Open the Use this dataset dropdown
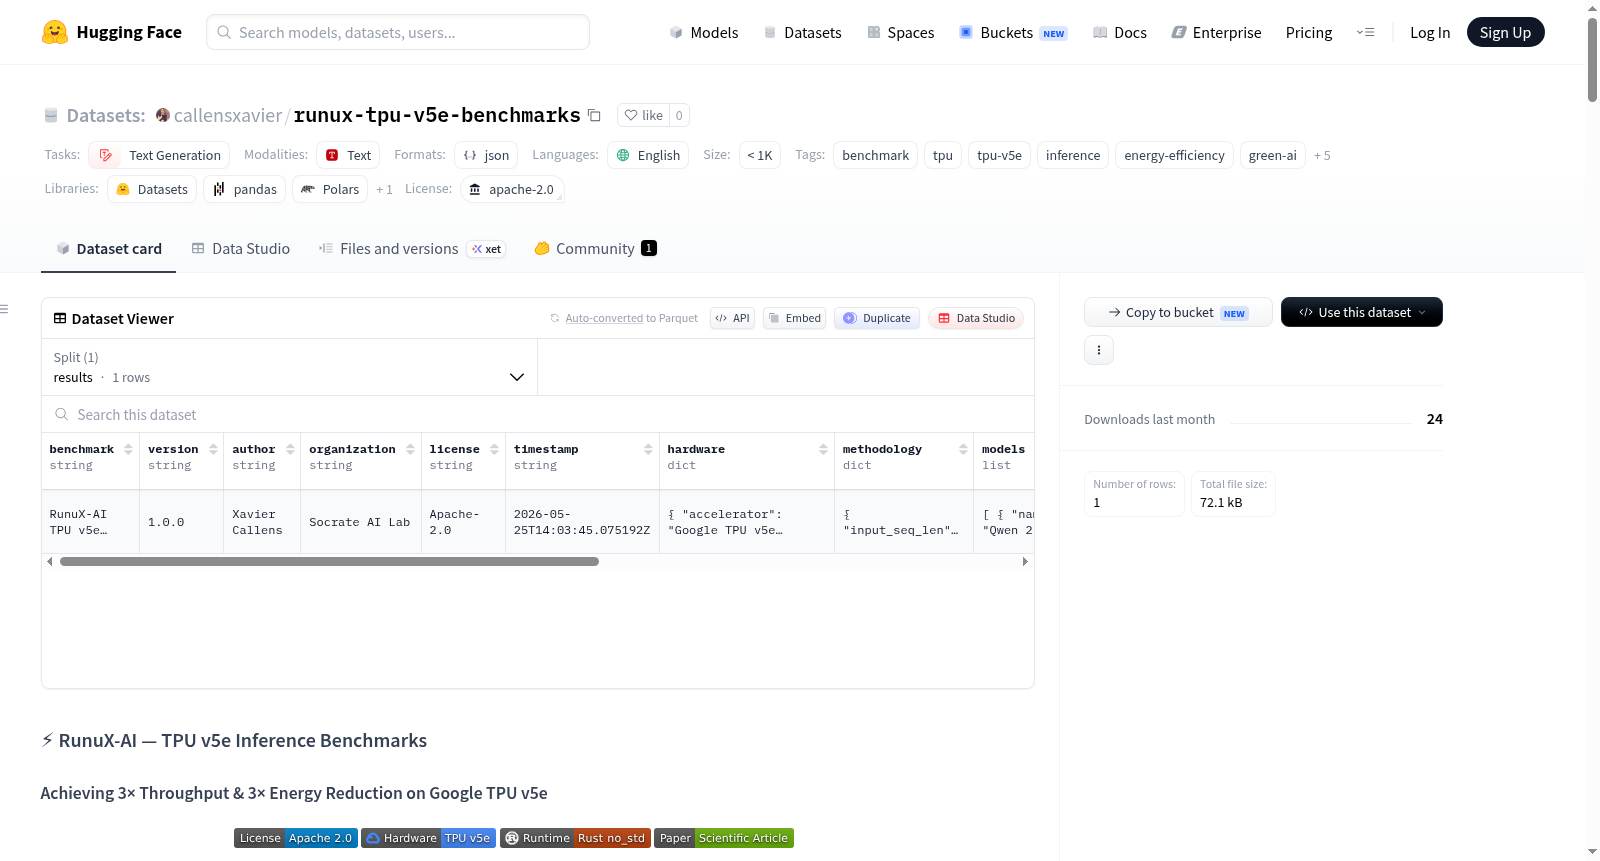 tap(1362, 312)
